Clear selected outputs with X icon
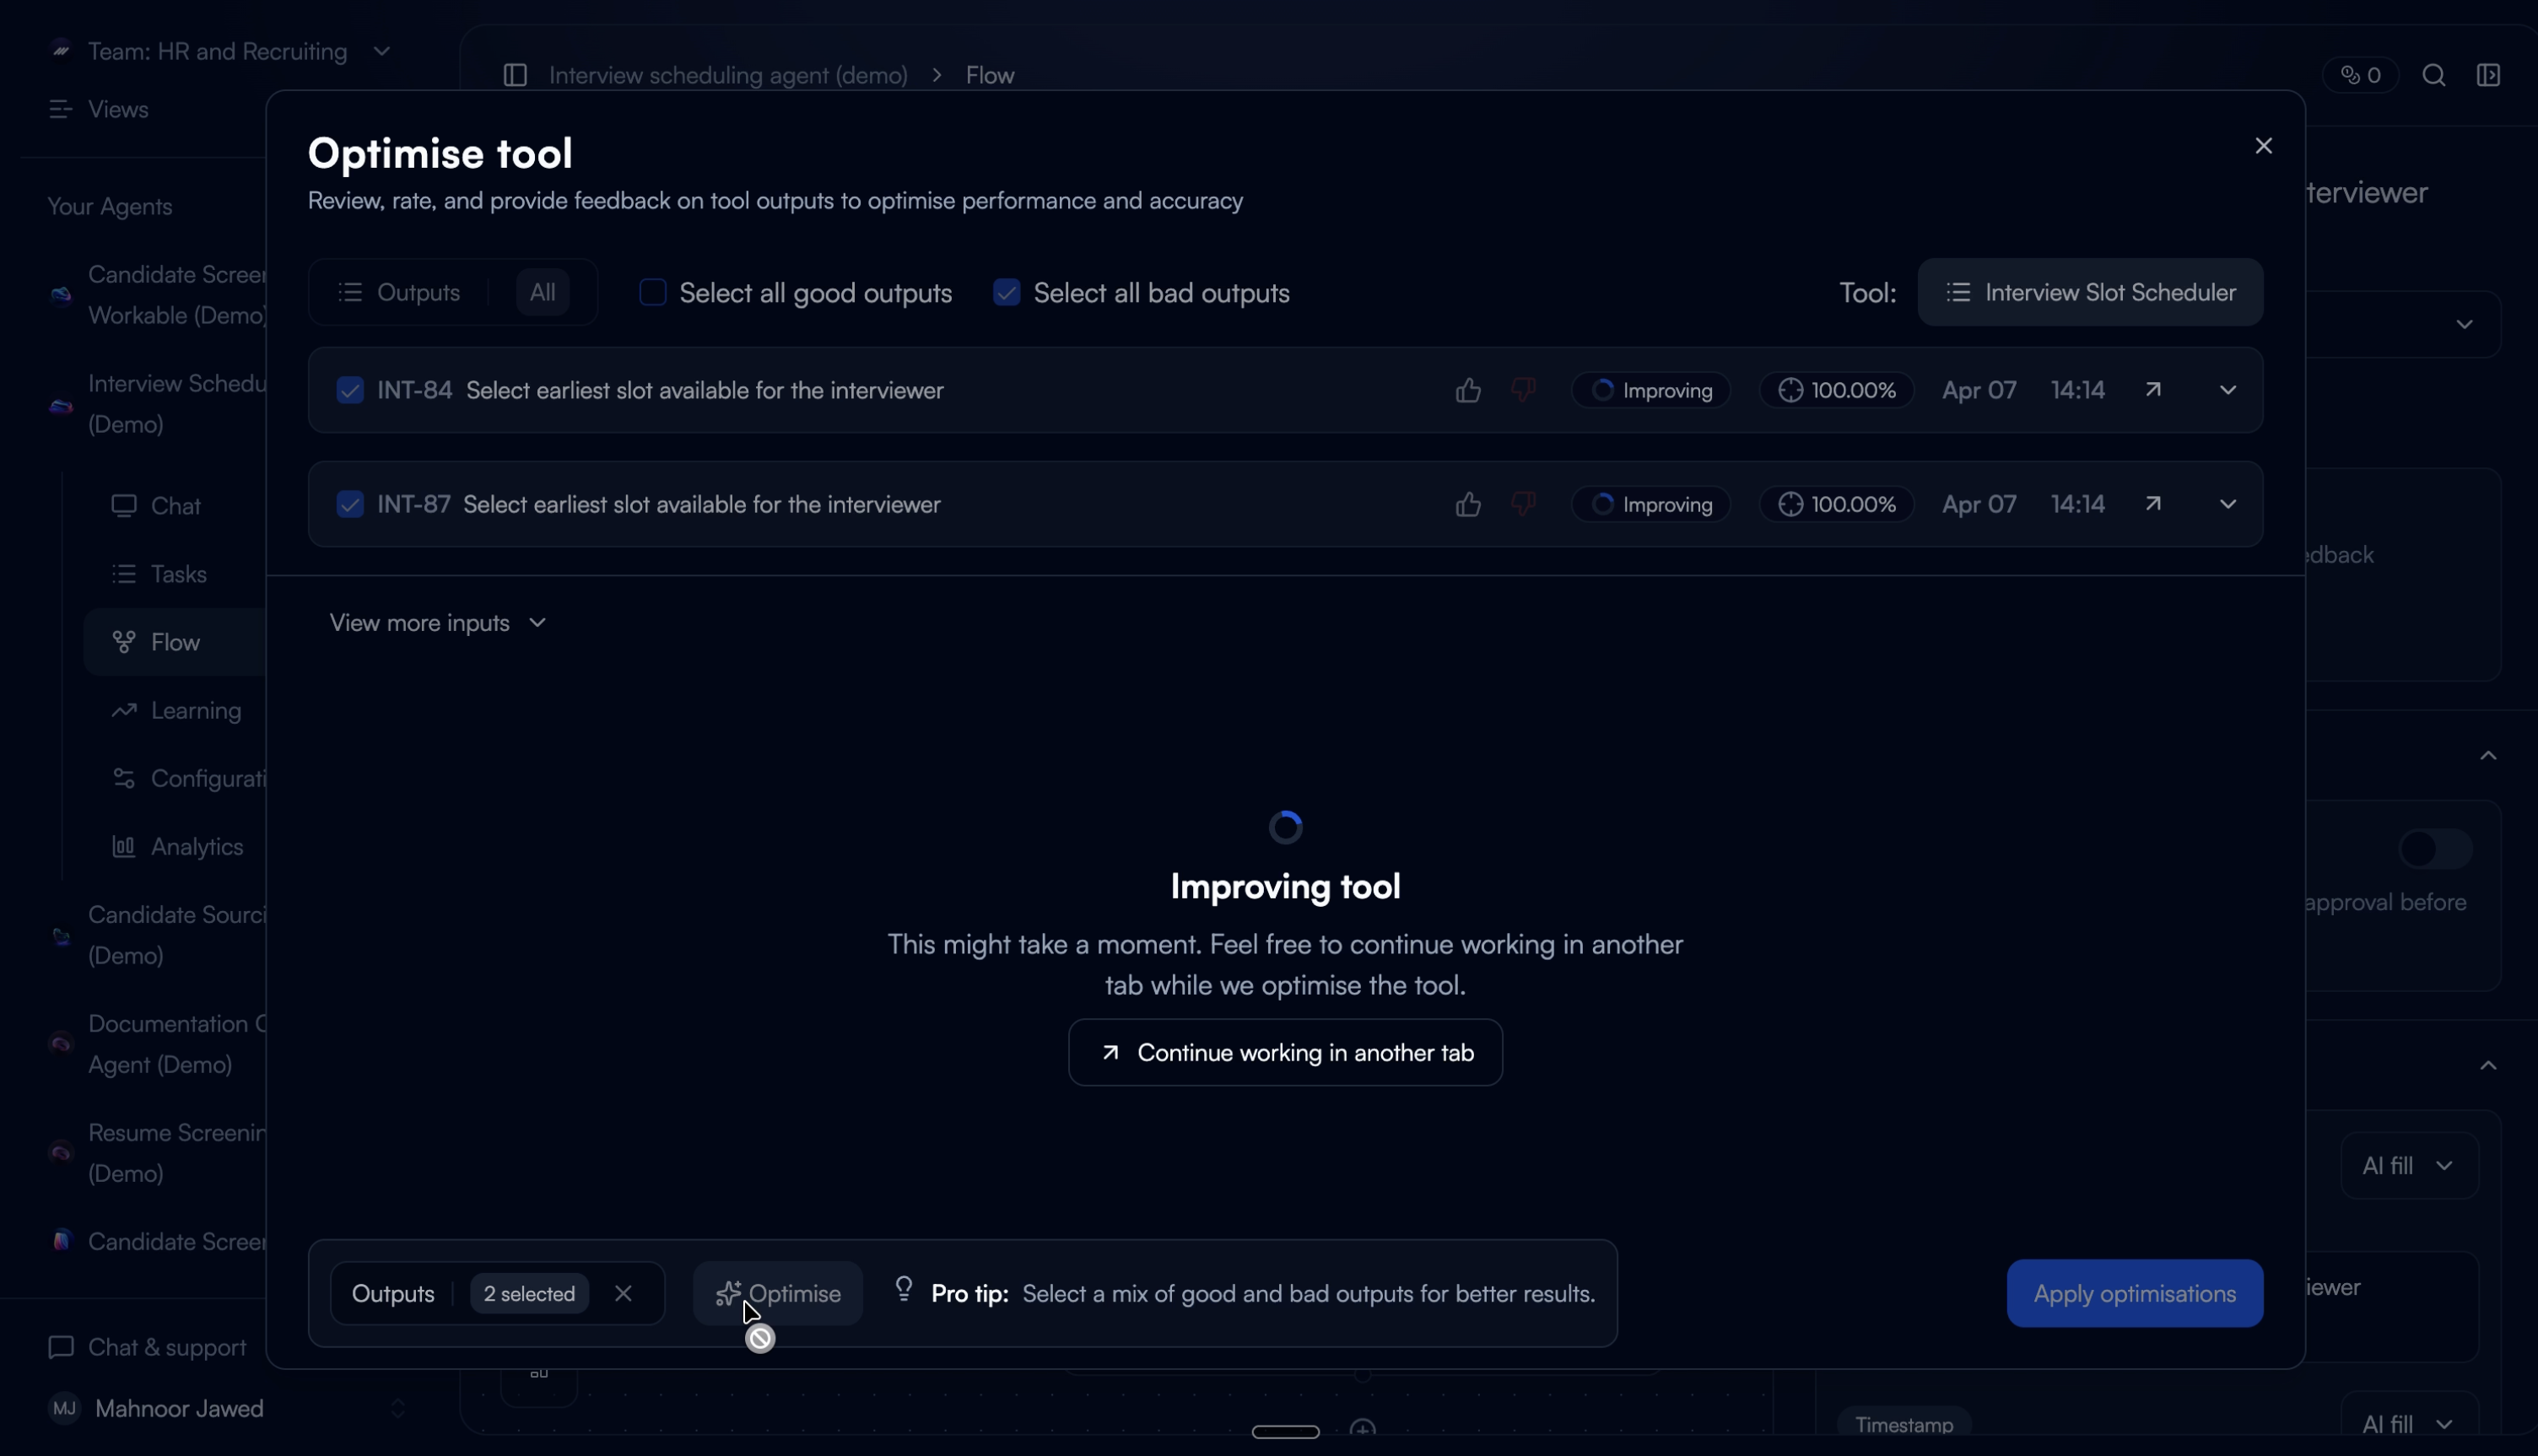 [x=623, y=1293]
